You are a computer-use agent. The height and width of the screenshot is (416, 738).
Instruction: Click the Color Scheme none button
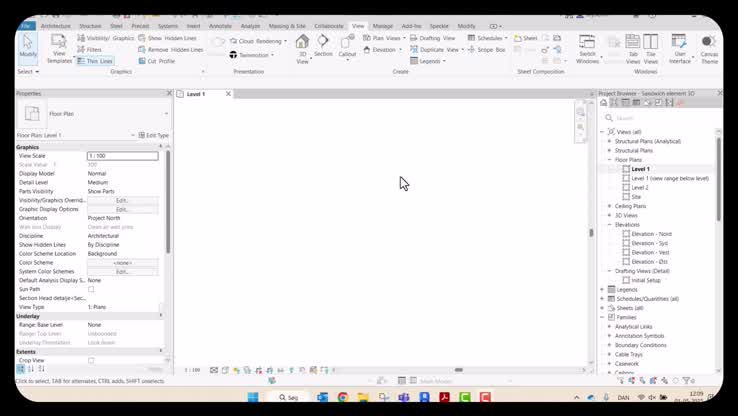(122, 263)
